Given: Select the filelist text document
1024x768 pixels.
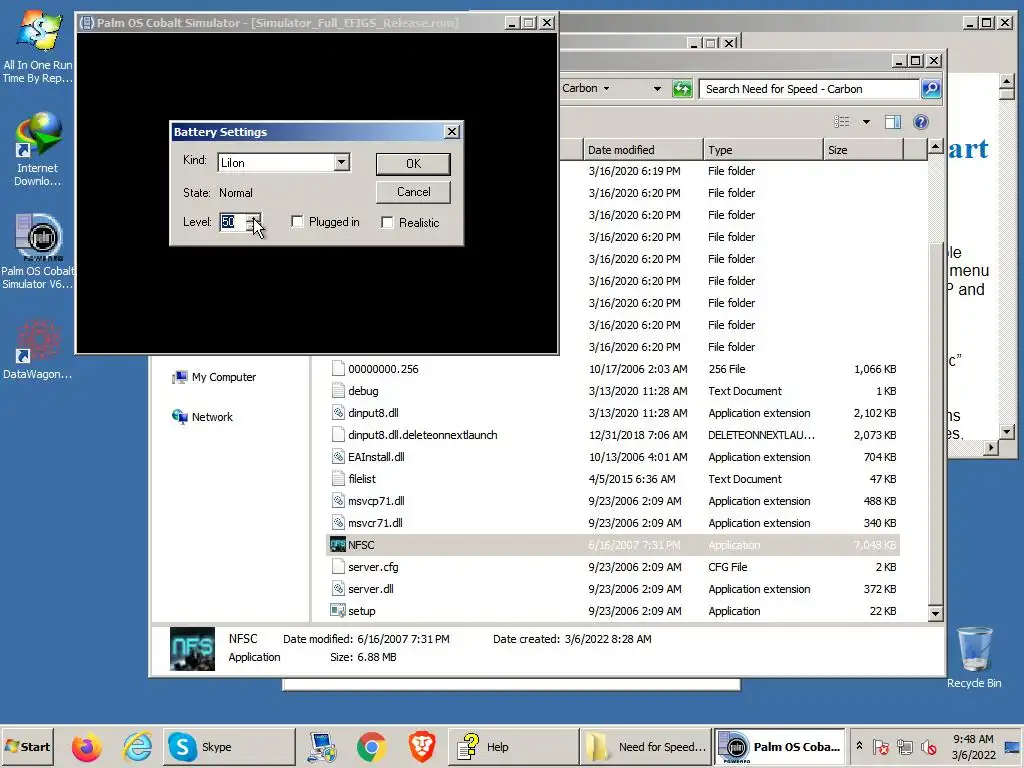Looking at the screenshot, I should point(362,479).
